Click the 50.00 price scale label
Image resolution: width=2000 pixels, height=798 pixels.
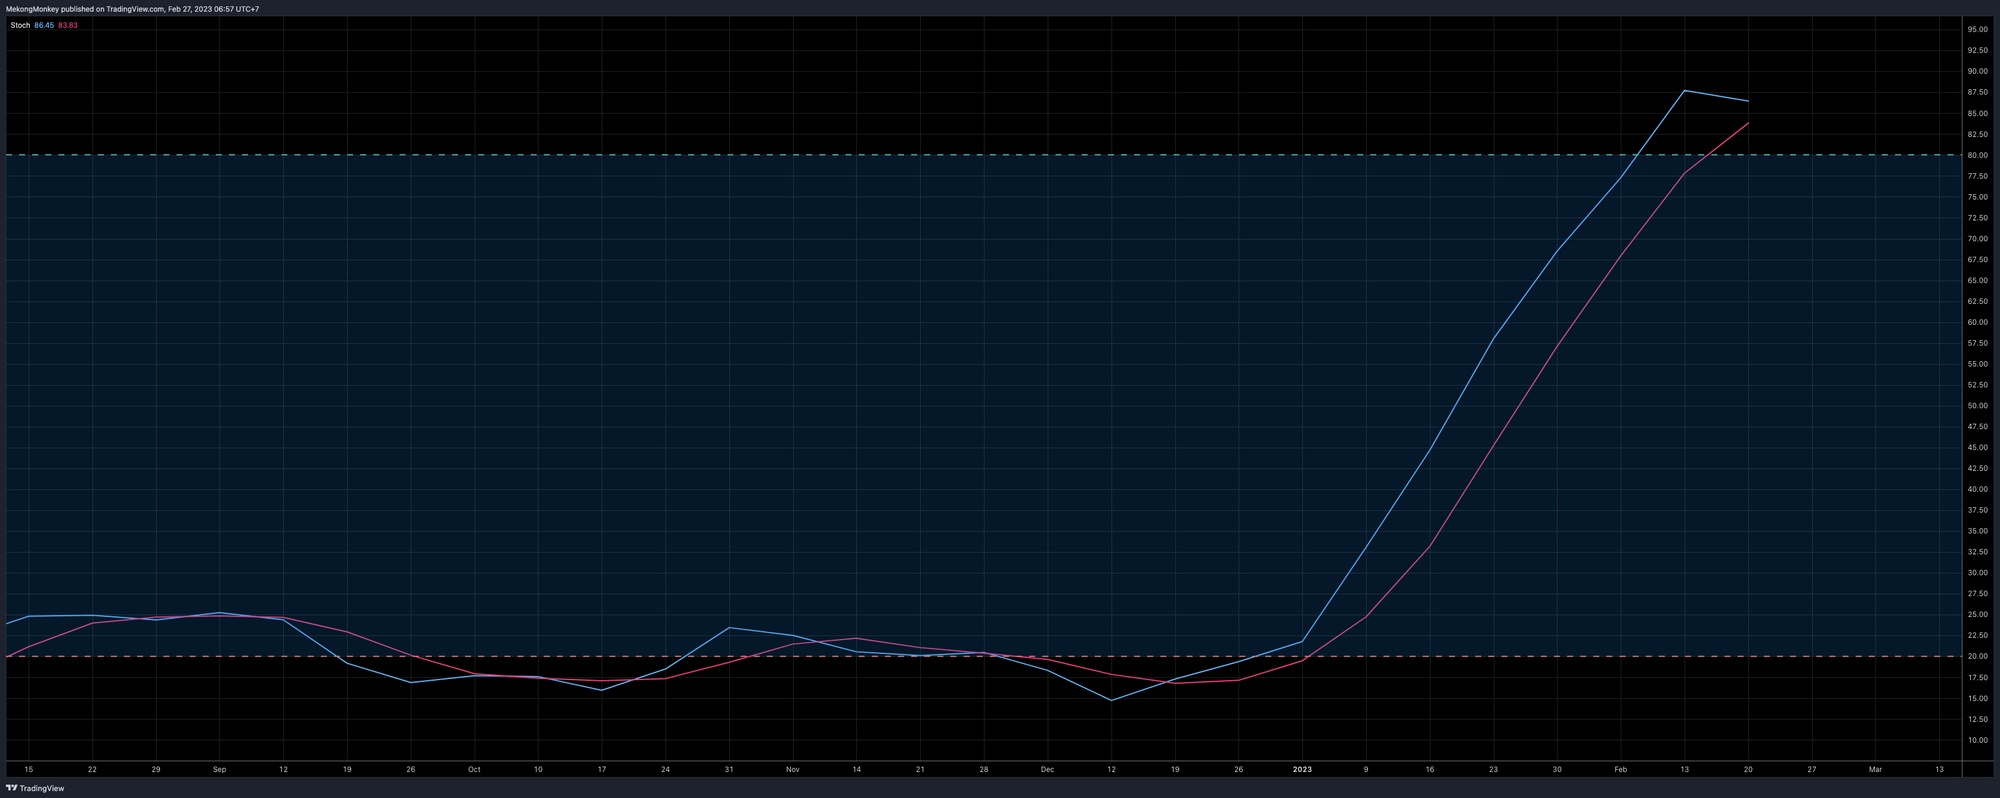tap(1977, 406)
